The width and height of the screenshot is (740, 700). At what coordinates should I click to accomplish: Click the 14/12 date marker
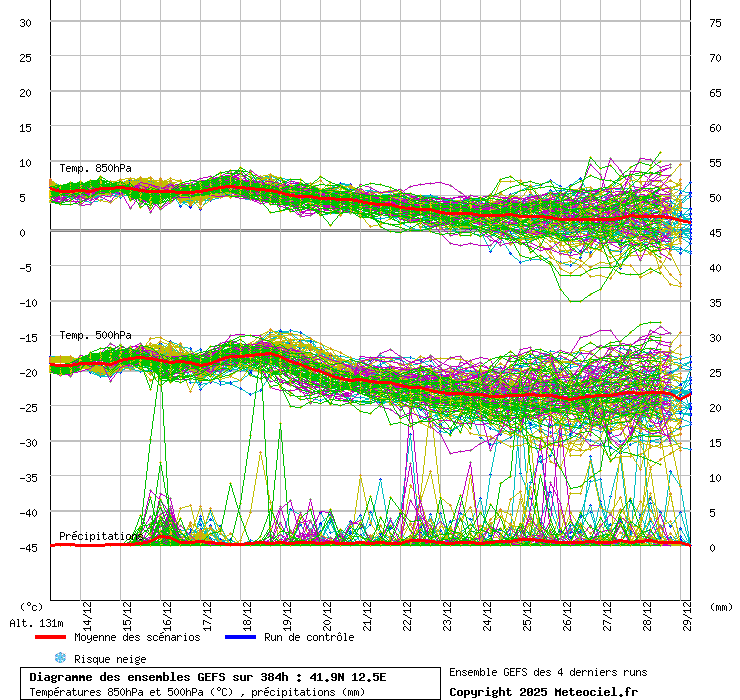(x=88, y=609)
